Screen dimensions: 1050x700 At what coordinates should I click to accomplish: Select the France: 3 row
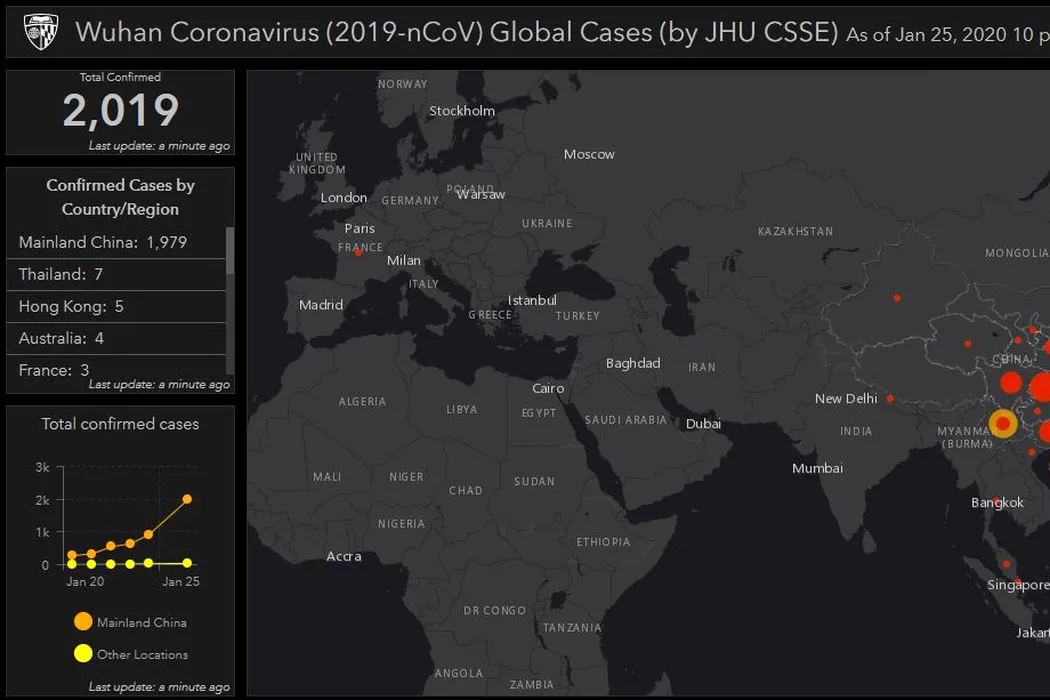(x=117, y=370)
